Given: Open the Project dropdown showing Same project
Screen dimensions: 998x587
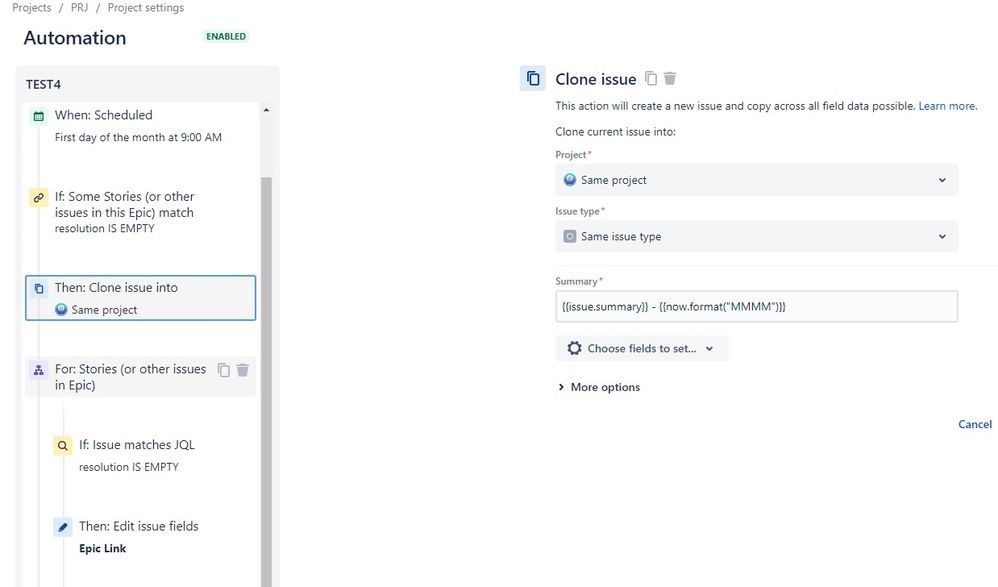Looking at the screenshot, I should click(756, 180).
